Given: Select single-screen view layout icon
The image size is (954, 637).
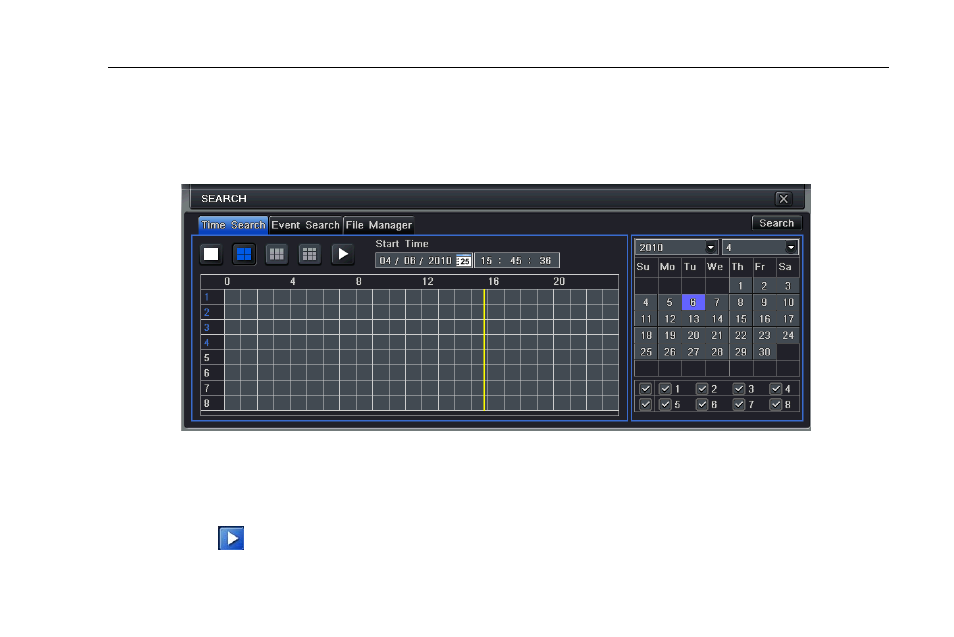Looking at the screenshot, I should coord(211,254).
